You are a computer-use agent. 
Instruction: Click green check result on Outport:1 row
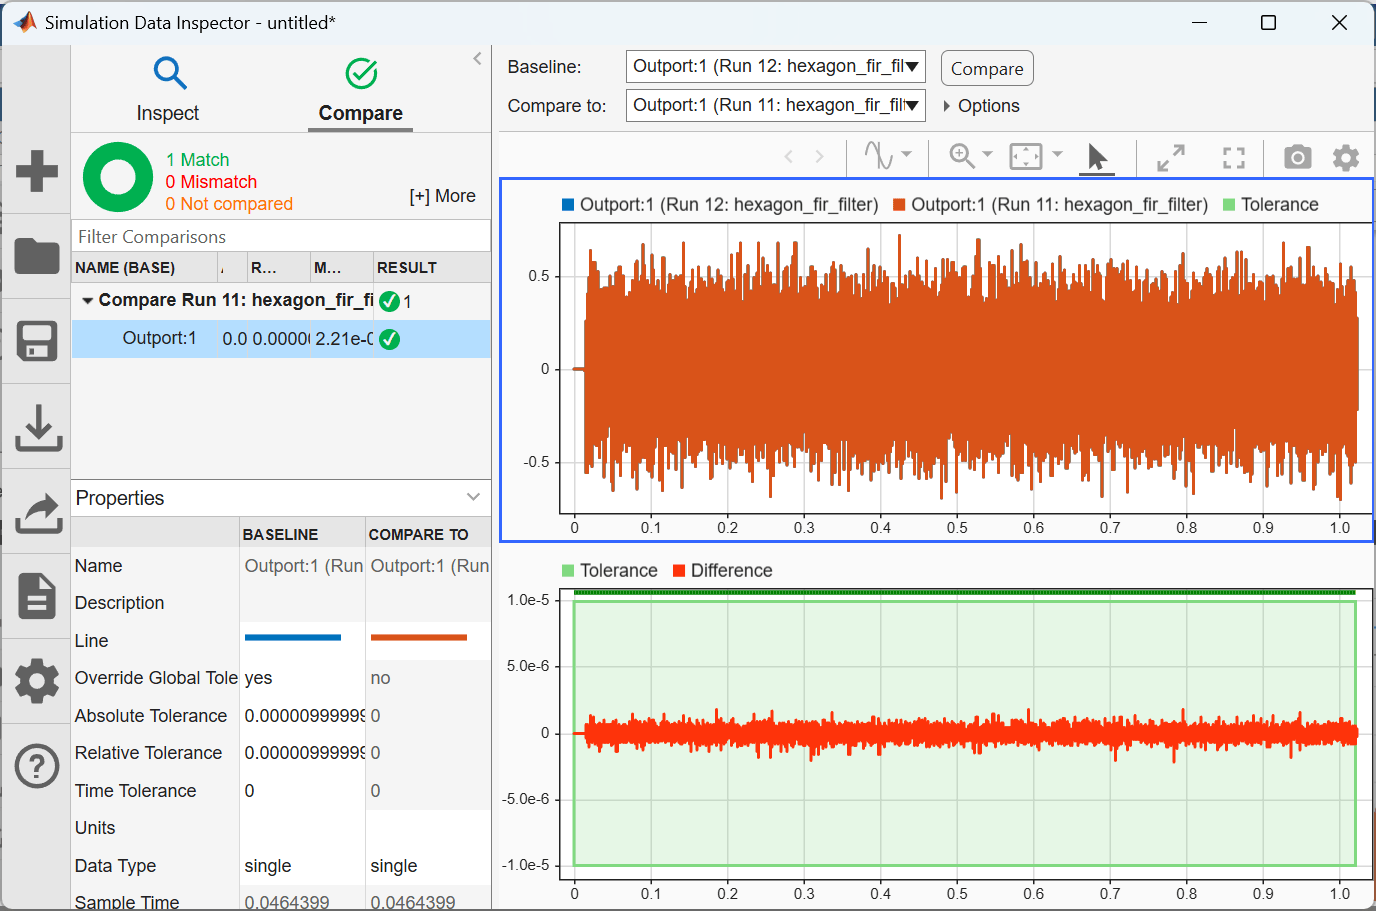(x=390, y=339)
